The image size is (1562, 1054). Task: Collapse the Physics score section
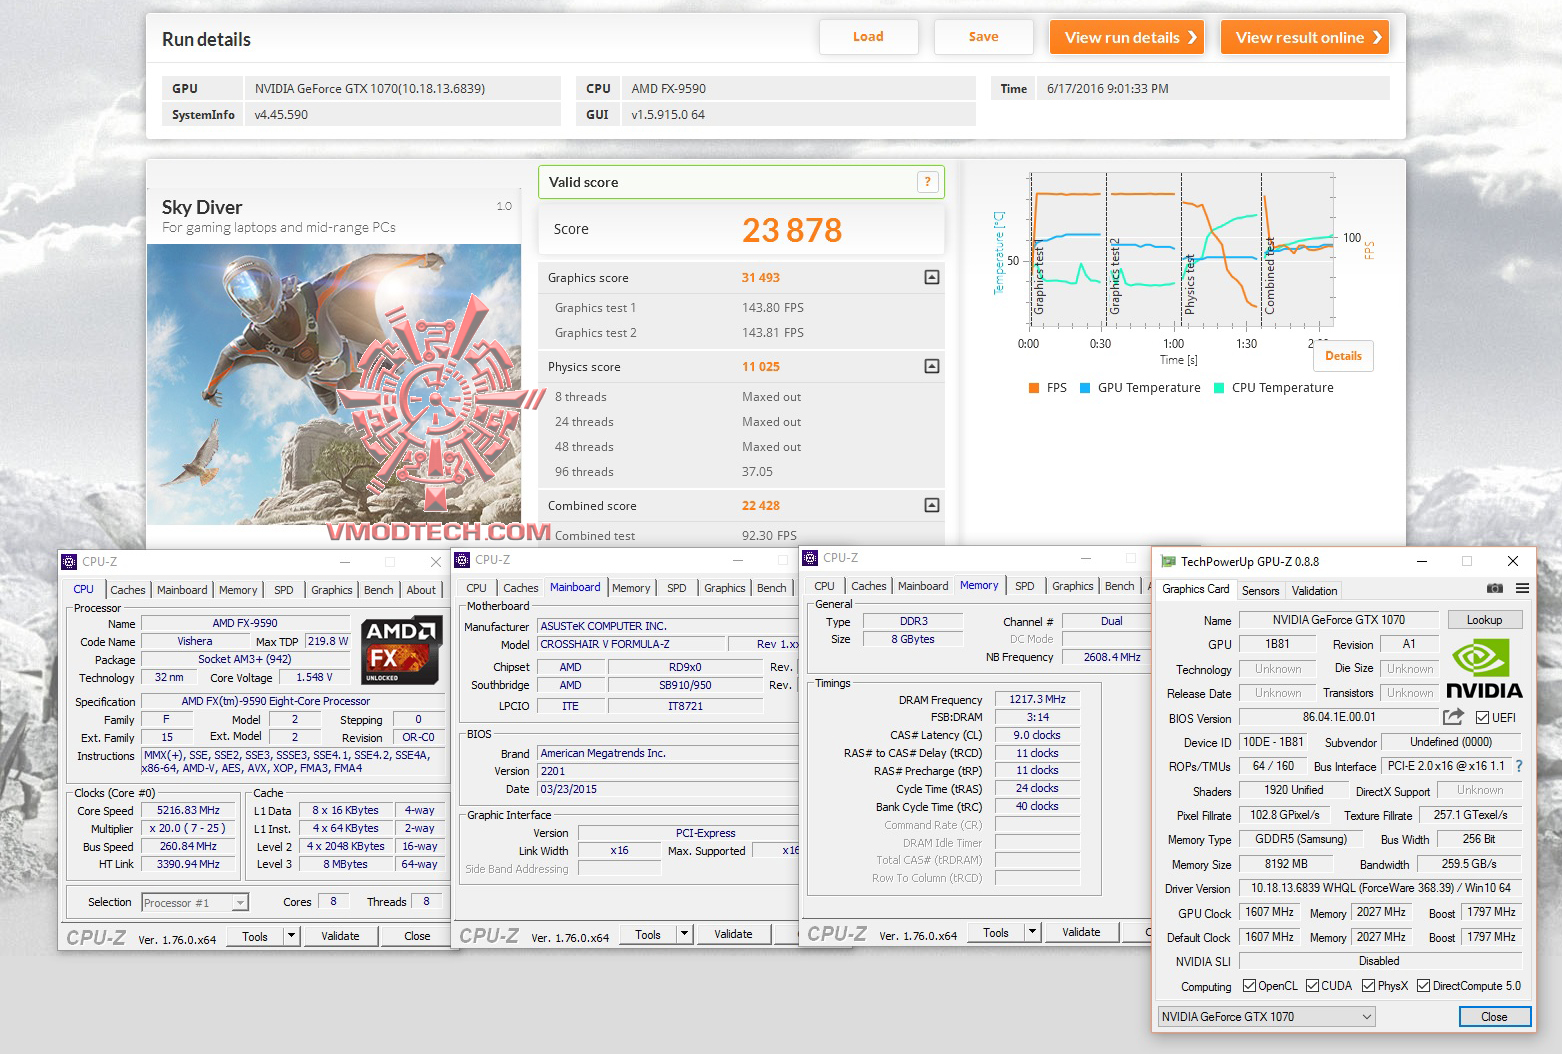(x=932, y=366)
